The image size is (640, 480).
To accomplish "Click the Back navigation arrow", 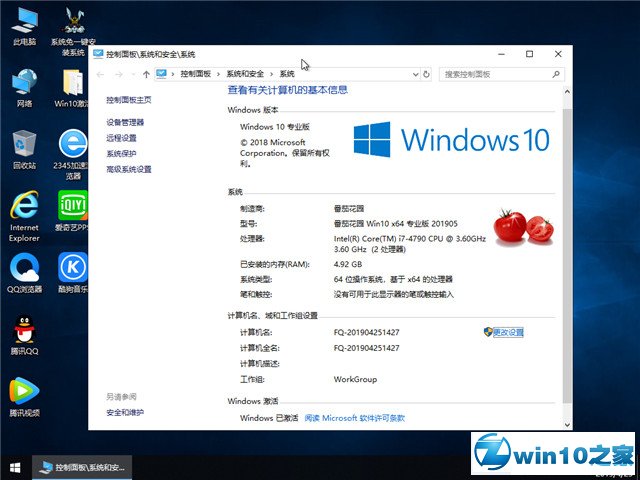I will coord(100,74).
